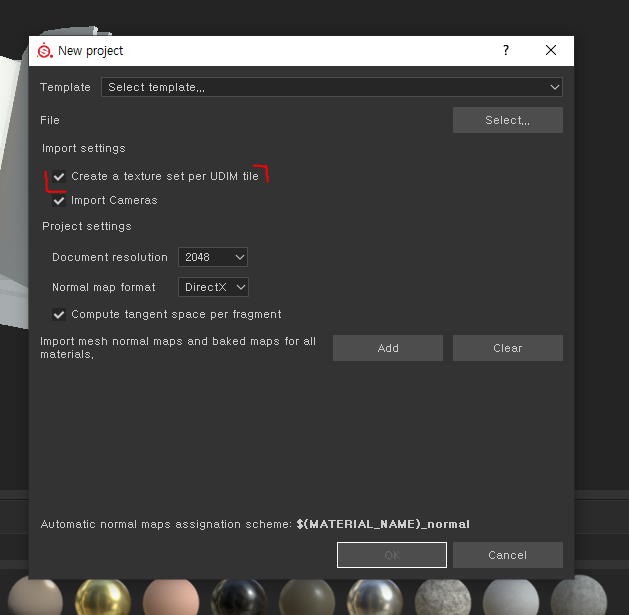Click the greyed-out OK button

pyautogui.click(x=392, y=555)
